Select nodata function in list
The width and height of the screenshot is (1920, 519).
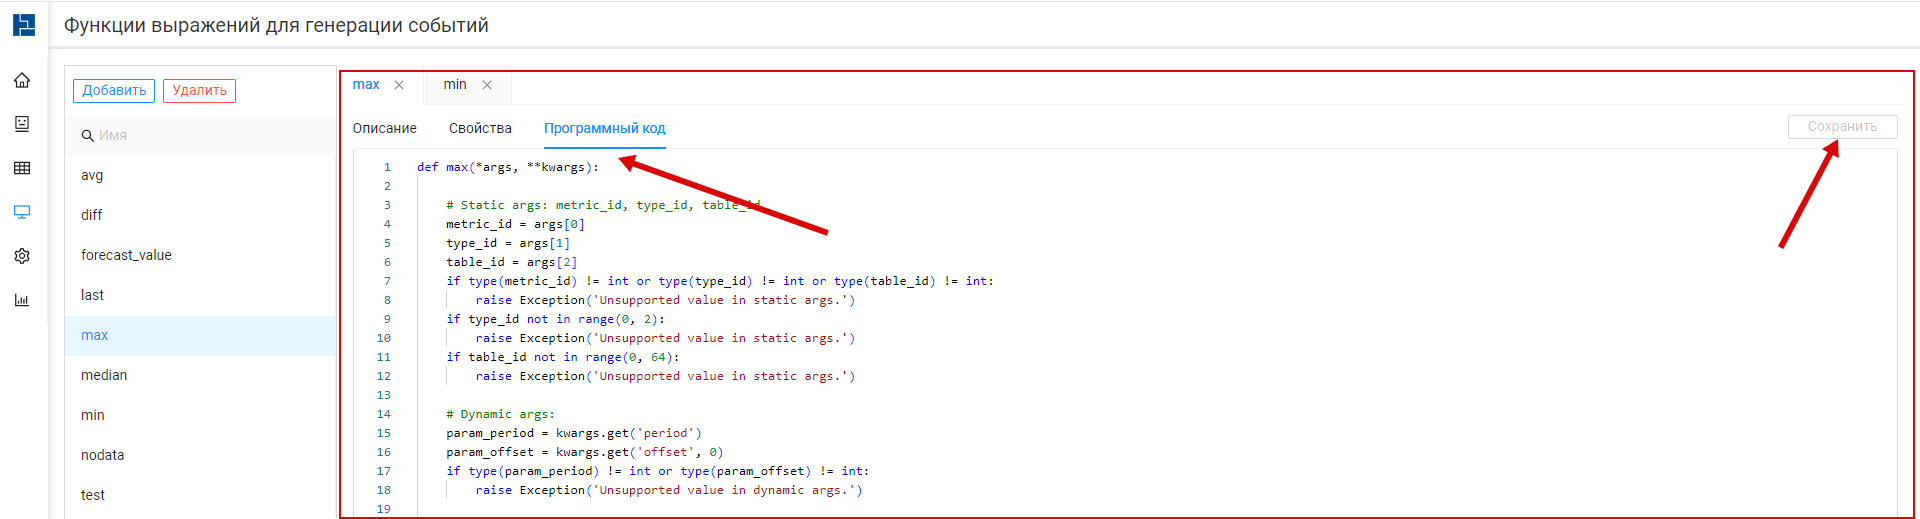click(103, 456)
